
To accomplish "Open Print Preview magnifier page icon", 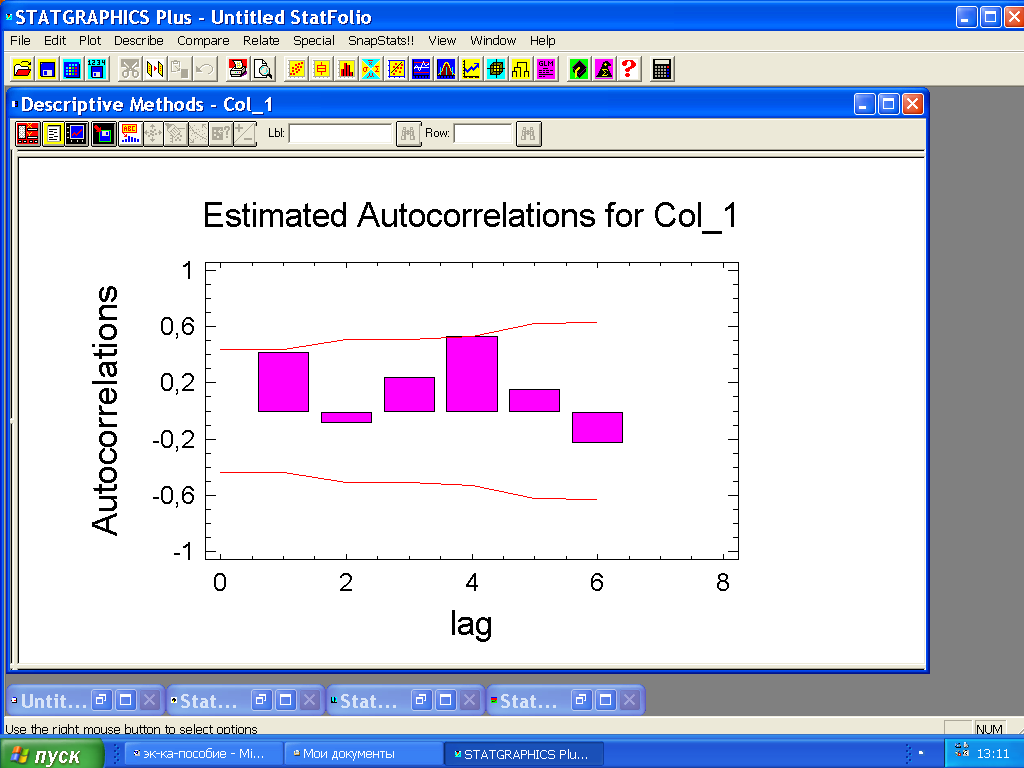I will coord(263,69).
